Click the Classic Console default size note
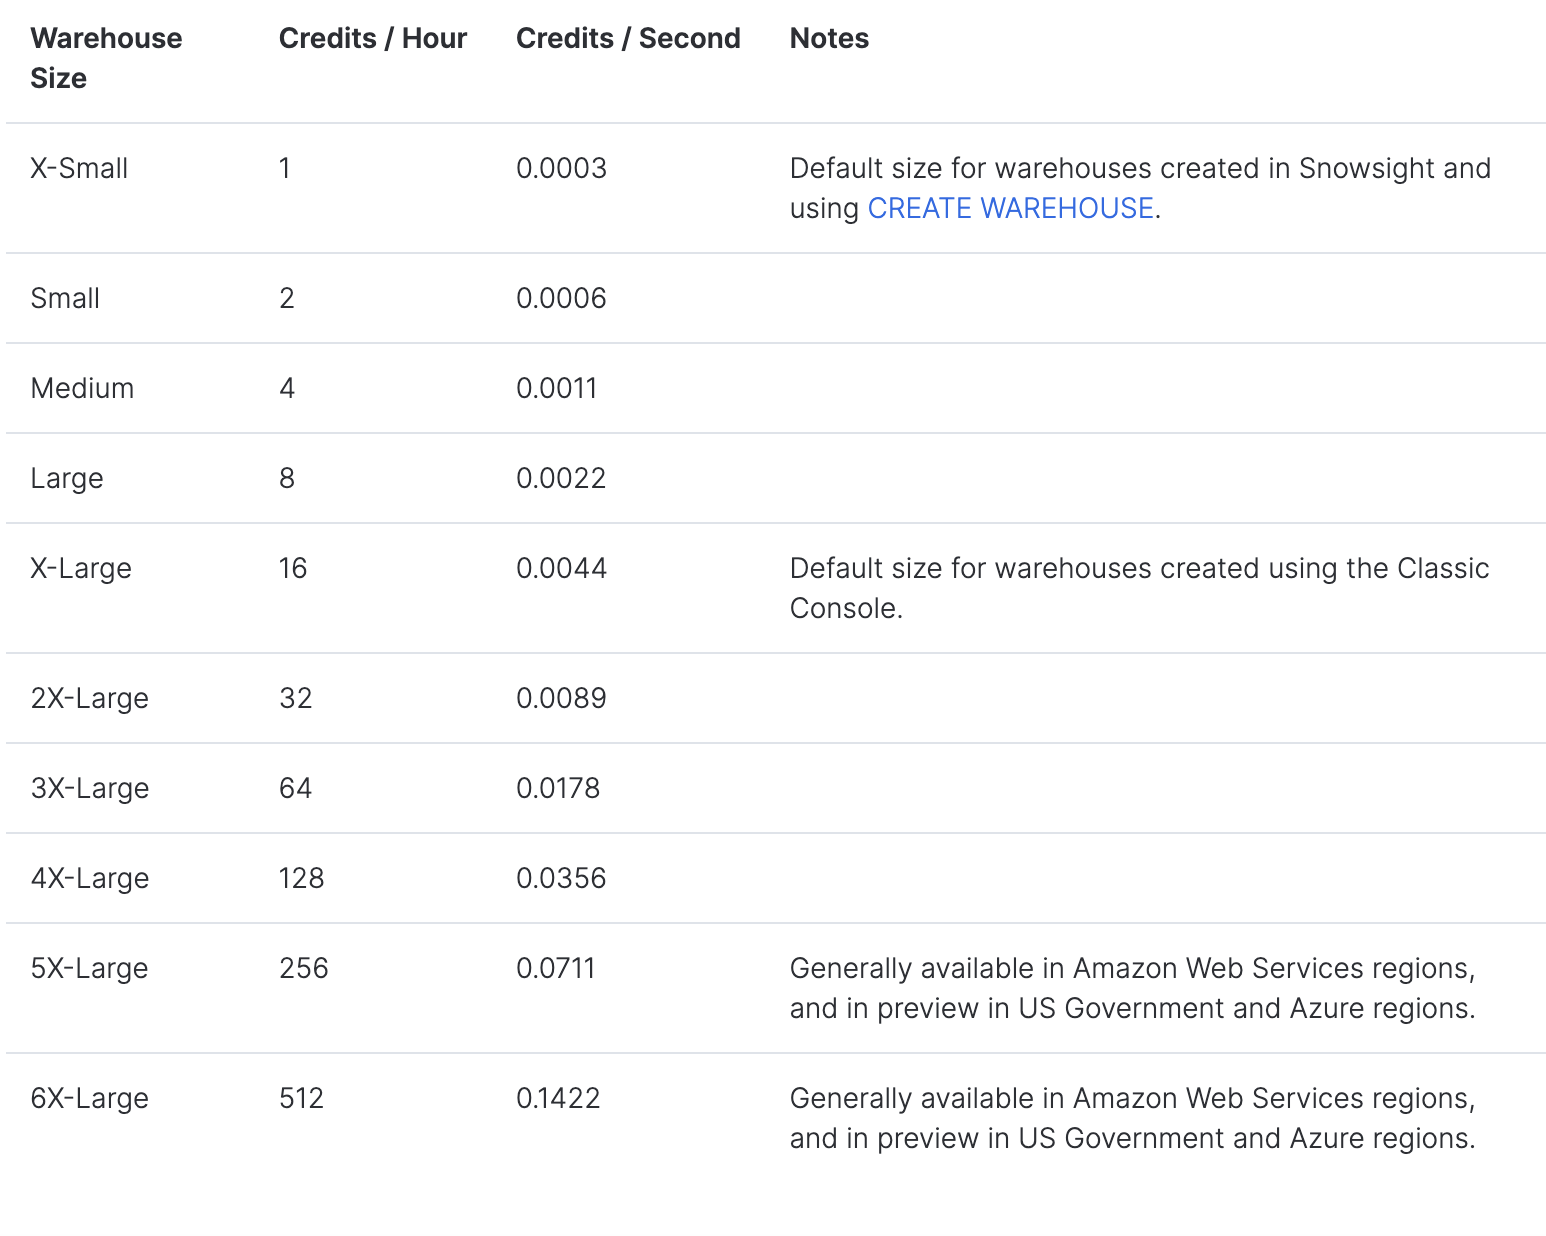 click(x=1139, y=588)
